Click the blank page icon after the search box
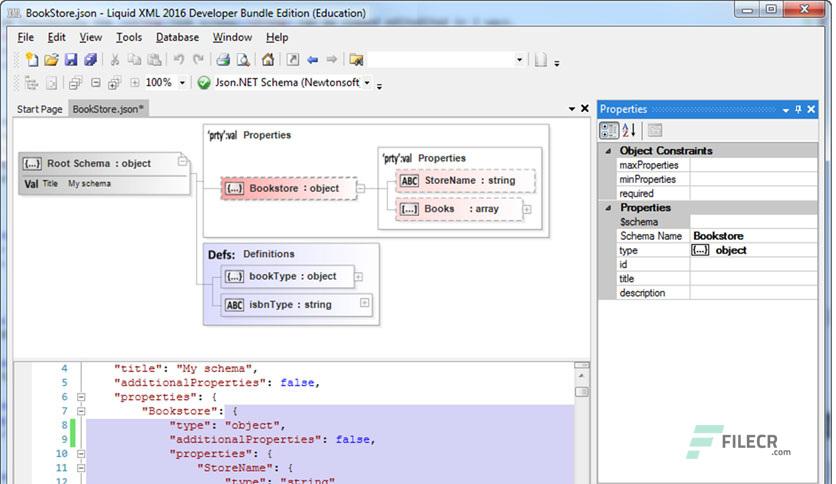This screenshot has height=484, width=836. click(541, 60)
